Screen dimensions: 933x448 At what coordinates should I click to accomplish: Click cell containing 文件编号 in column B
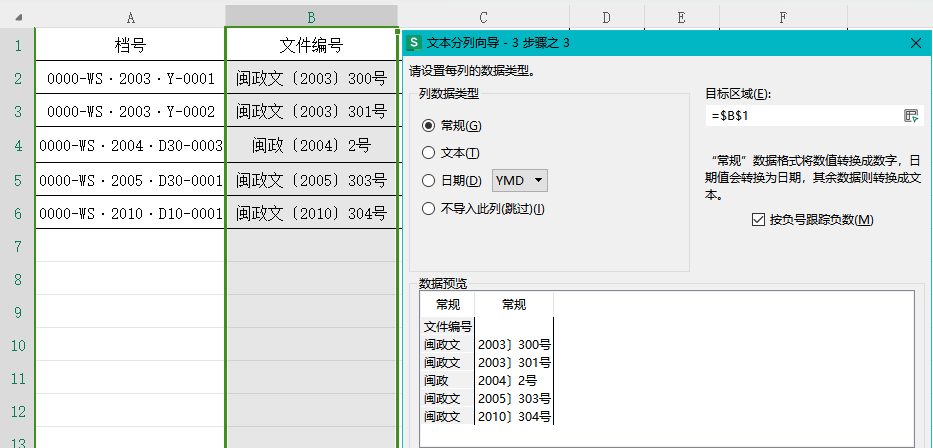(311, 45)
